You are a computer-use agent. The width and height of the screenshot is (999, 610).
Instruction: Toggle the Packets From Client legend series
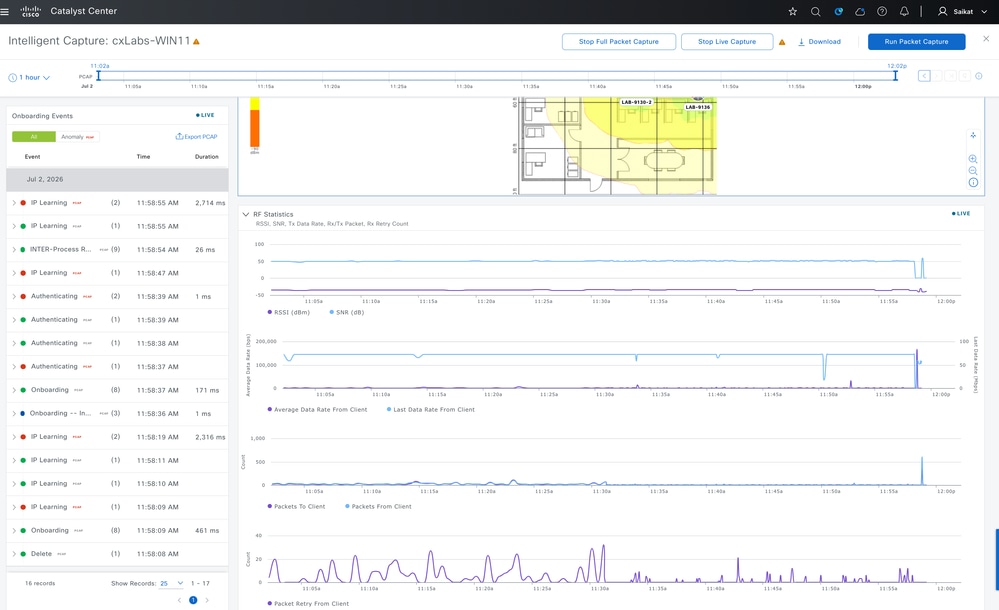(378, 506)
